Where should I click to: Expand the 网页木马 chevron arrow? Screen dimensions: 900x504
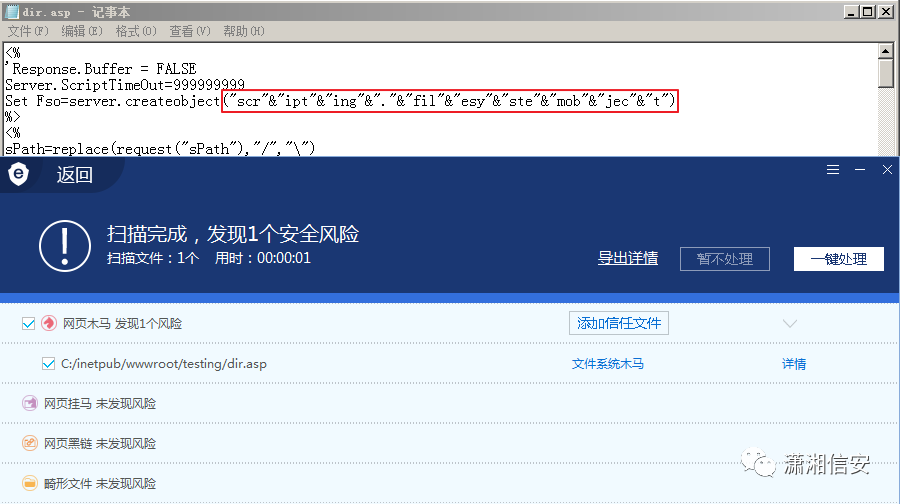790,324
